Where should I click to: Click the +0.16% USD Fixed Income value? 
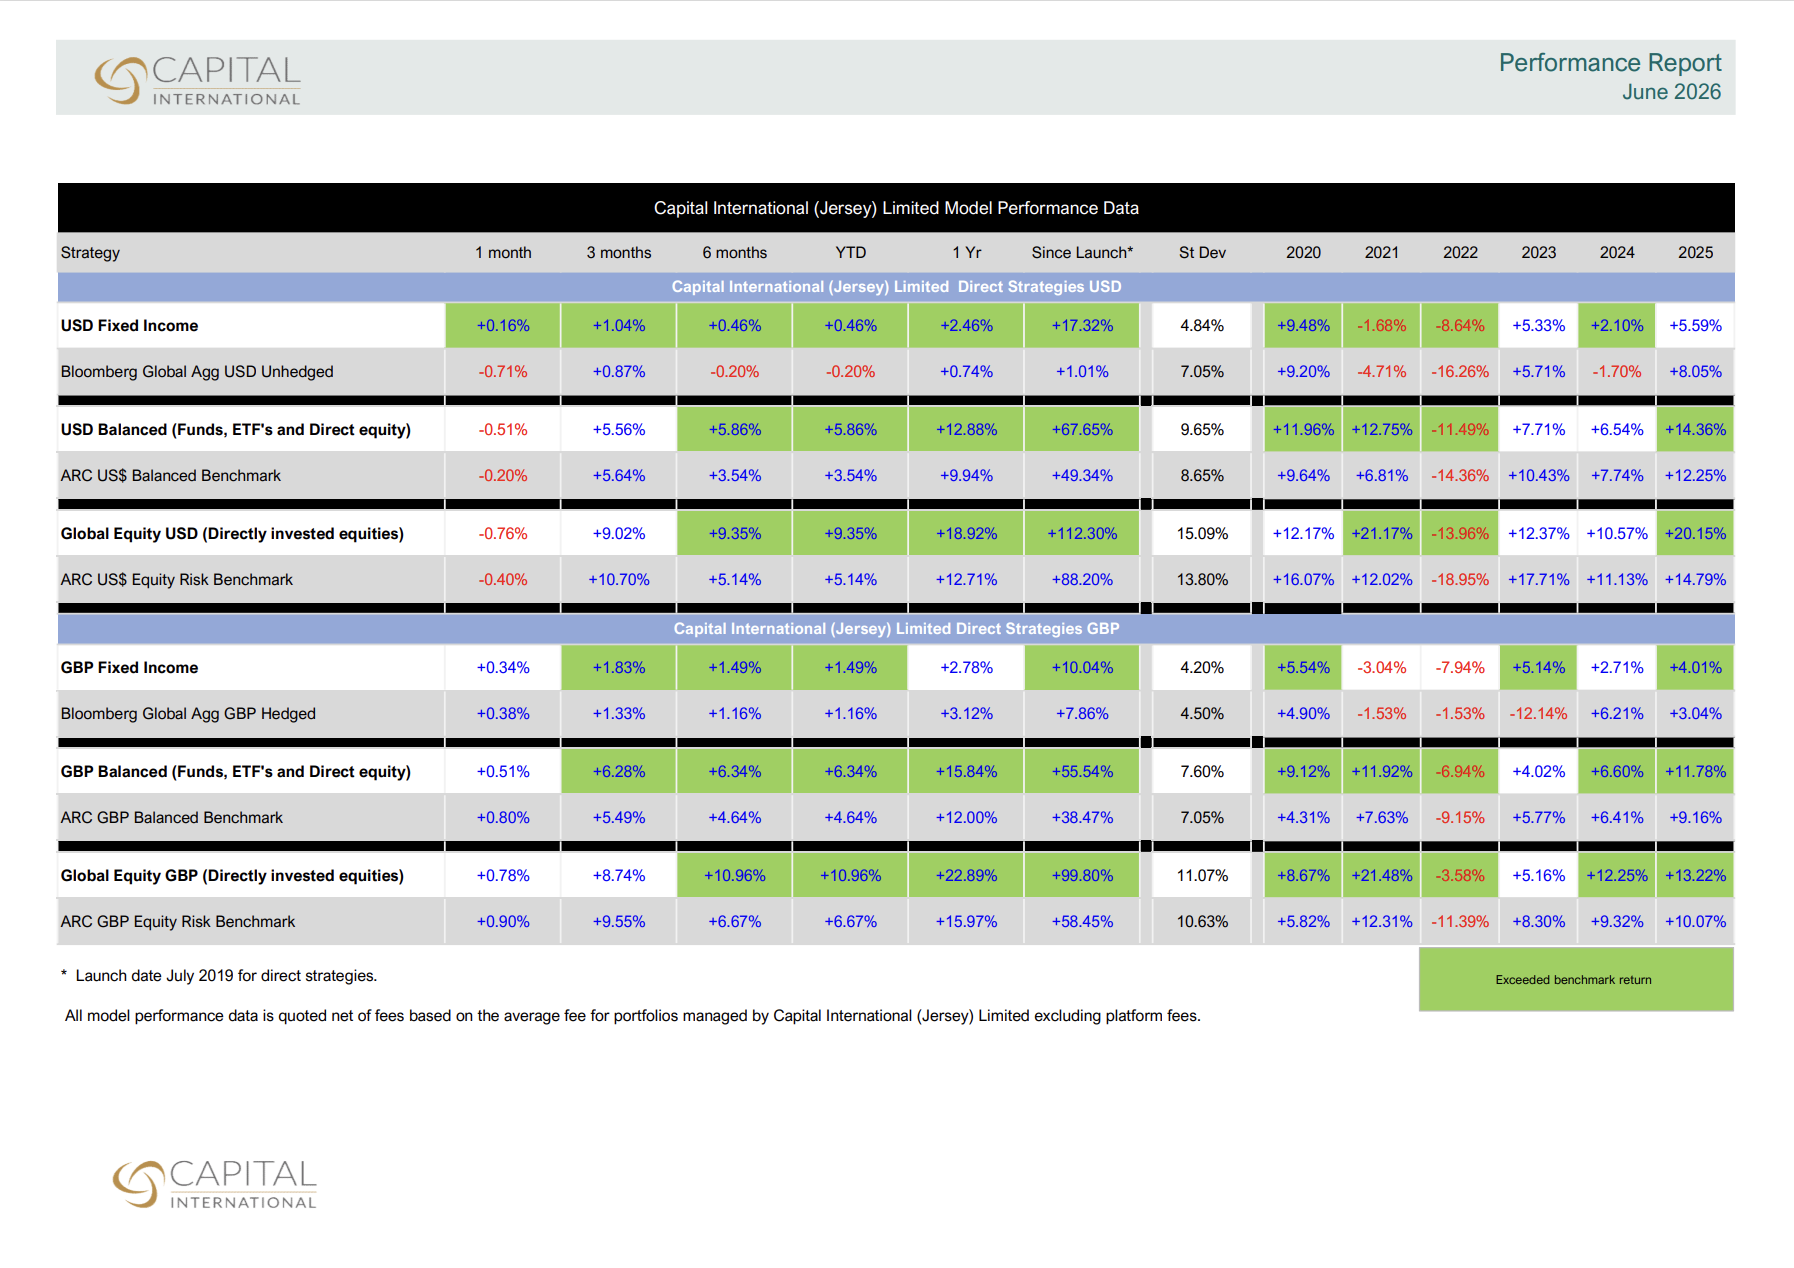point(503,326)
